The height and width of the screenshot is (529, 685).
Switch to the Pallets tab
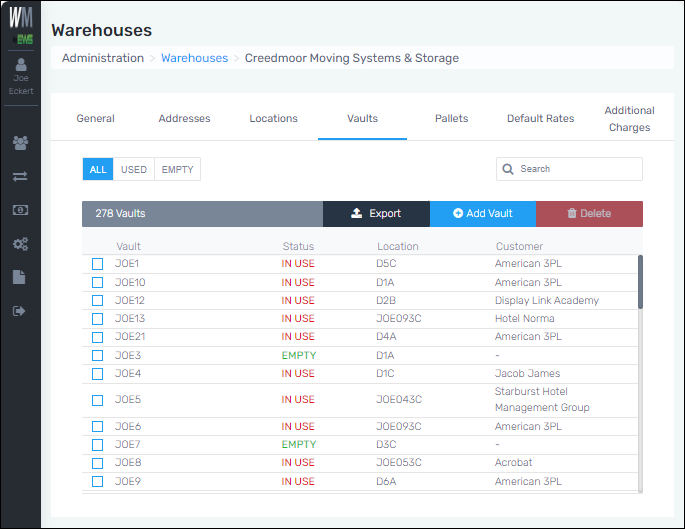click(451, 118)
